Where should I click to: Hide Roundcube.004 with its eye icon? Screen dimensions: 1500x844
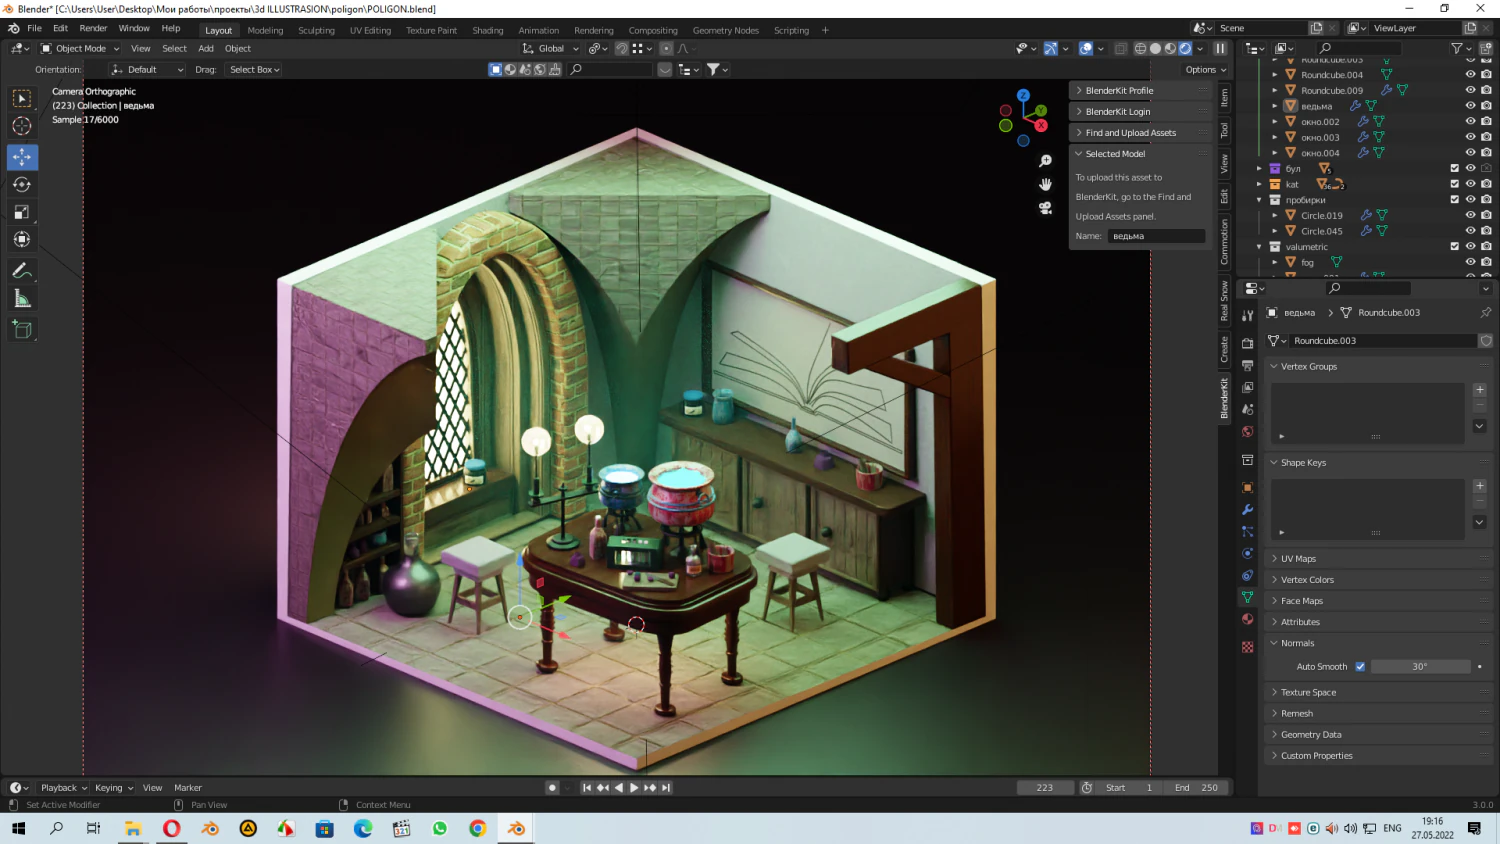point(1470,75)
